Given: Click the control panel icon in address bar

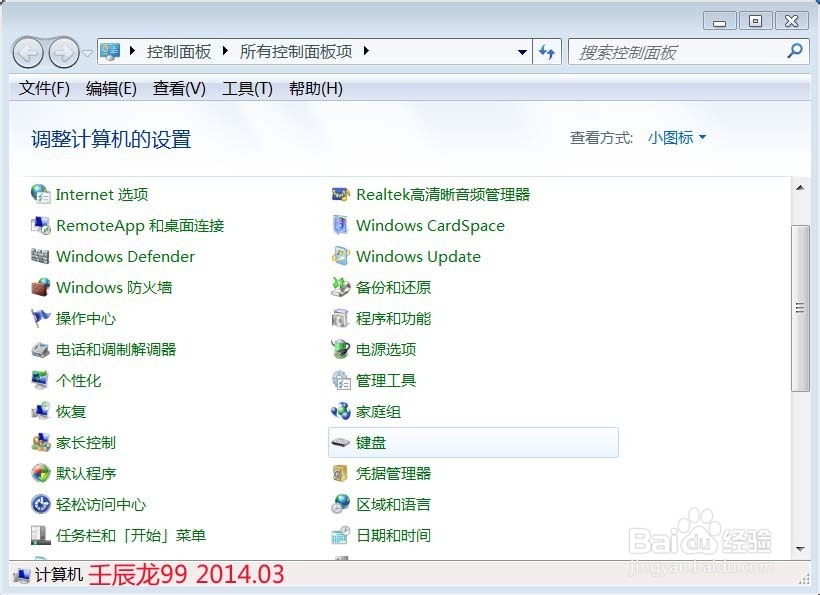Looking at the screenshot, I should coord(110,51).
